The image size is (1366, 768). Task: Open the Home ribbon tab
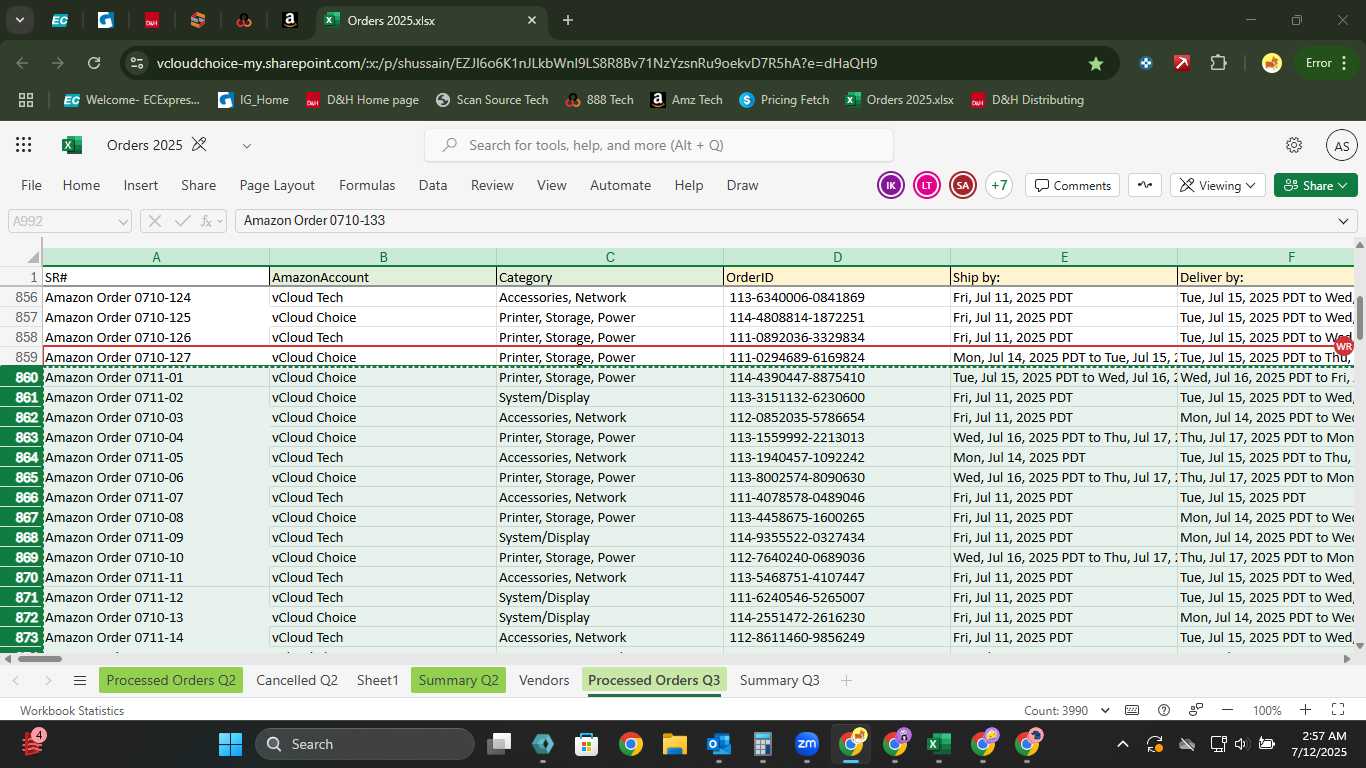coord(81,185)
